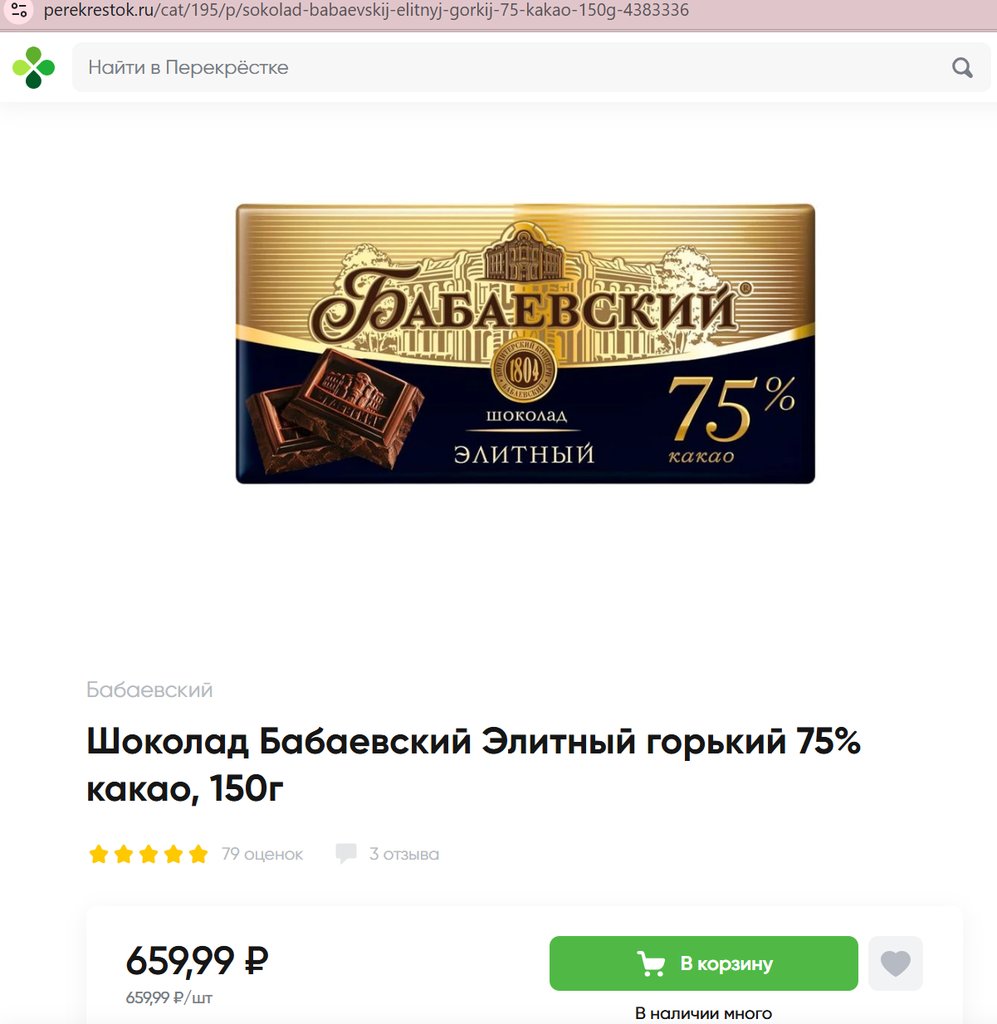Click the fourth rating star

[173, 854]
